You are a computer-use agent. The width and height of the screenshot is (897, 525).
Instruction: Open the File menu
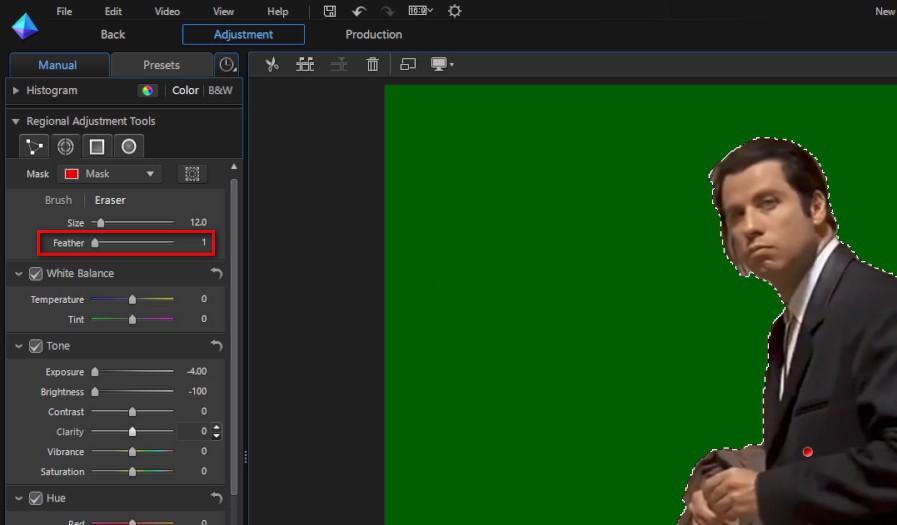(x=64, y=11)
